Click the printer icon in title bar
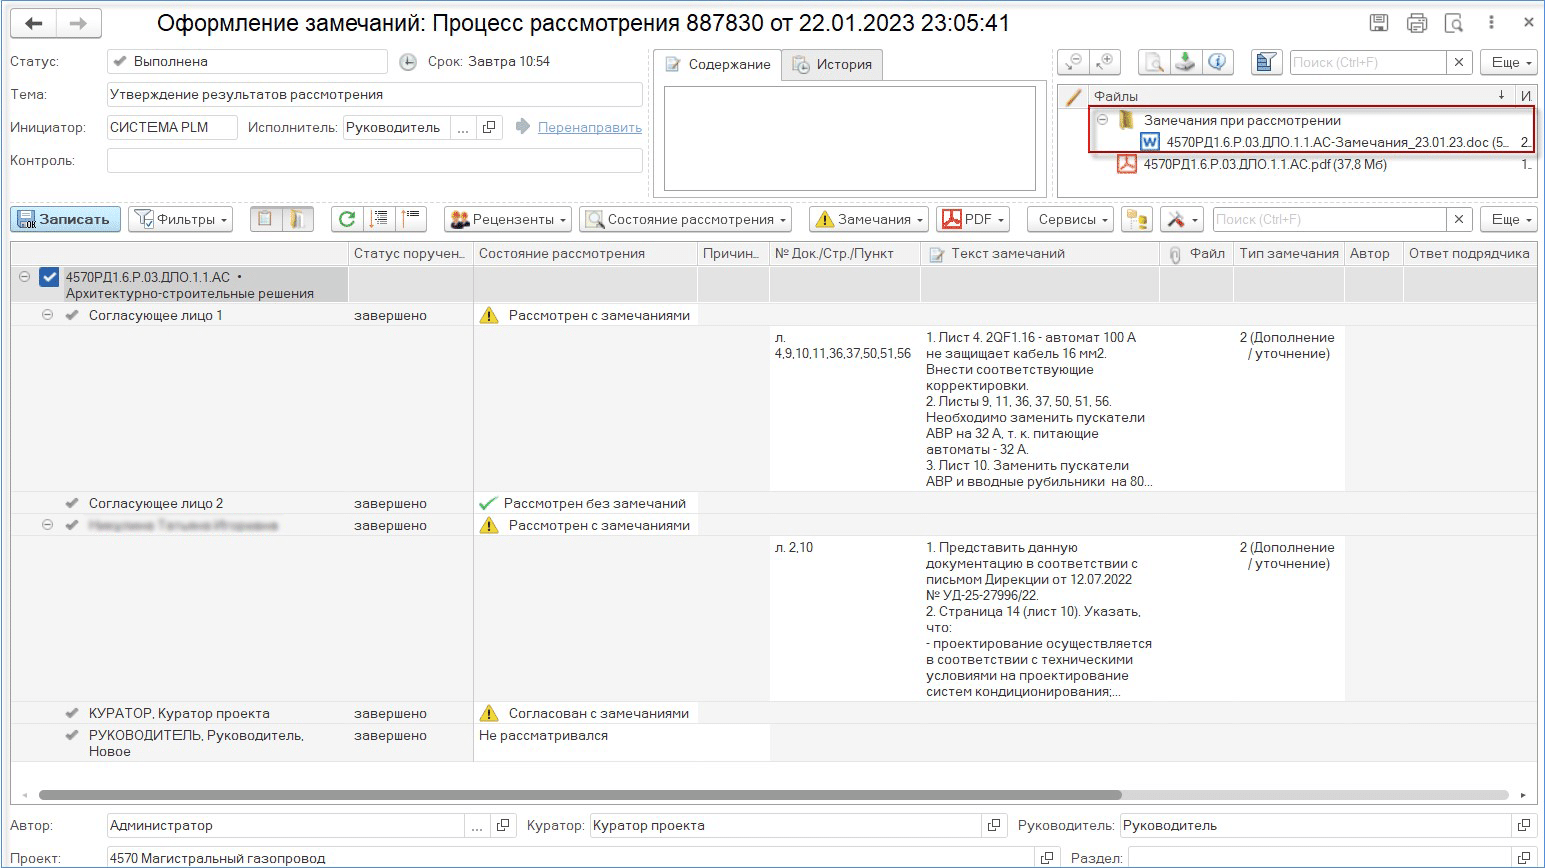 pos(1417,23)
